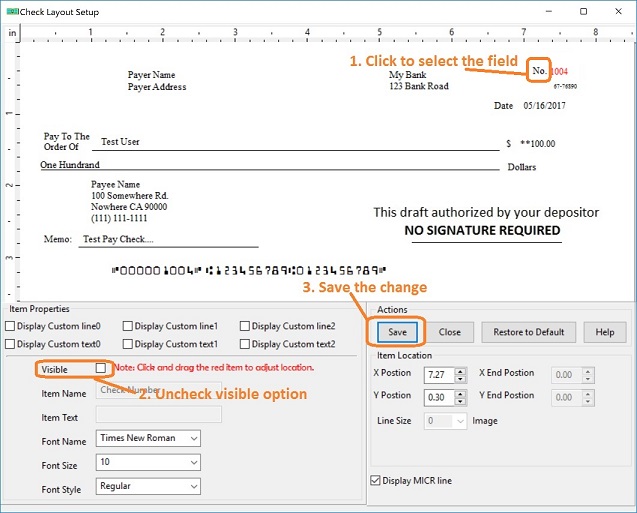
Task: Save the layout changes
Action: (397, 332)
